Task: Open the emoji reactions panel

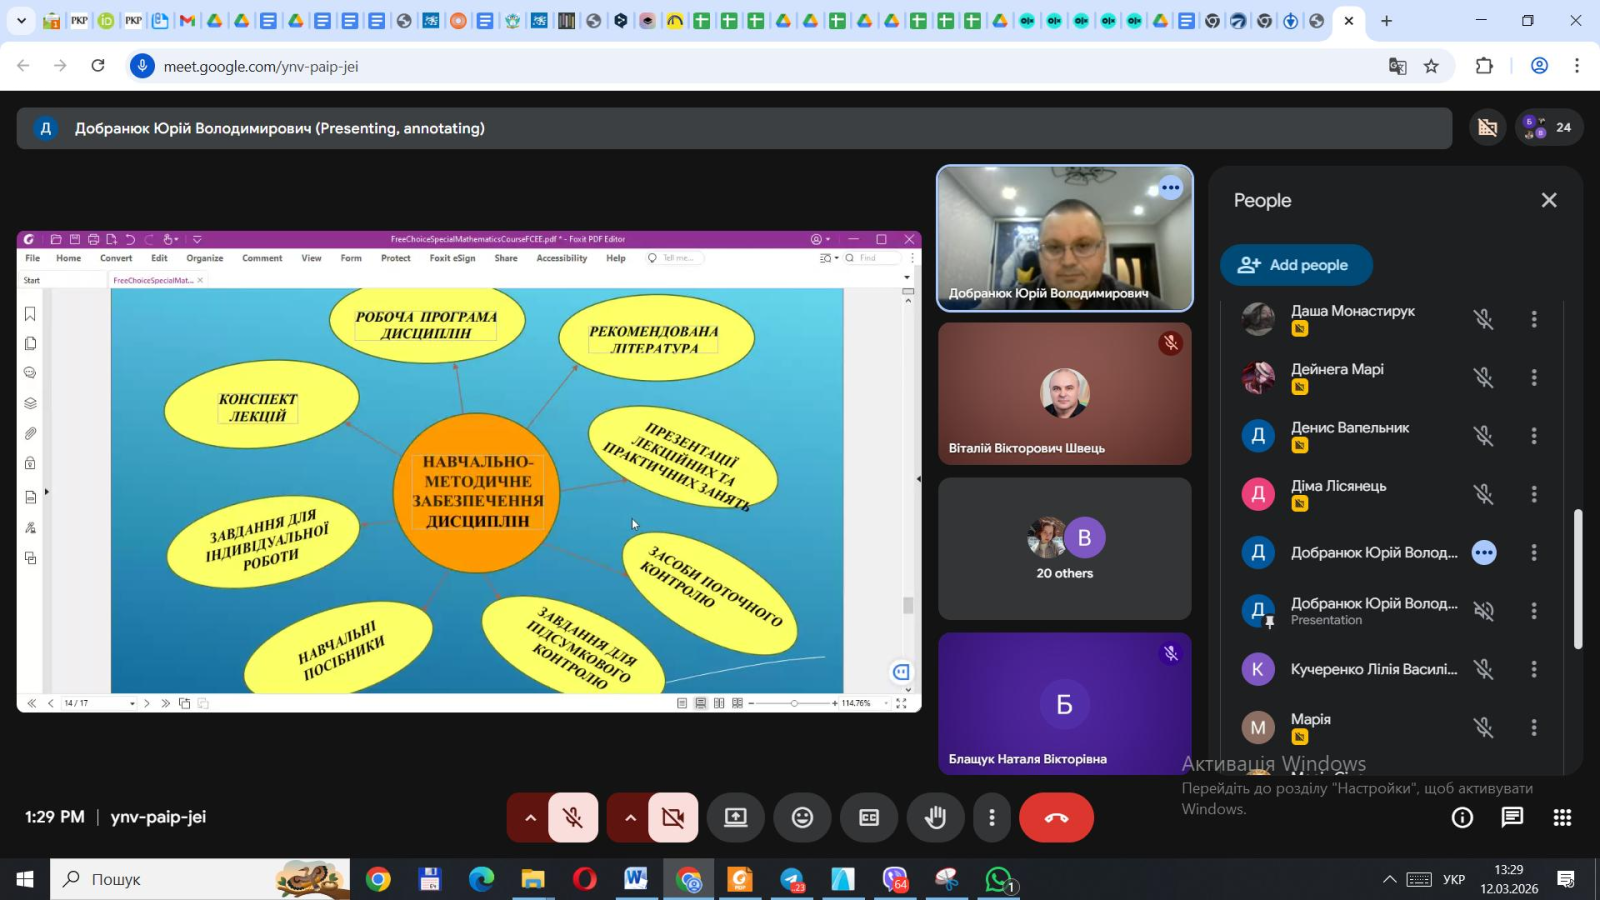Action: pyautogui.click(x=802, y=818)
